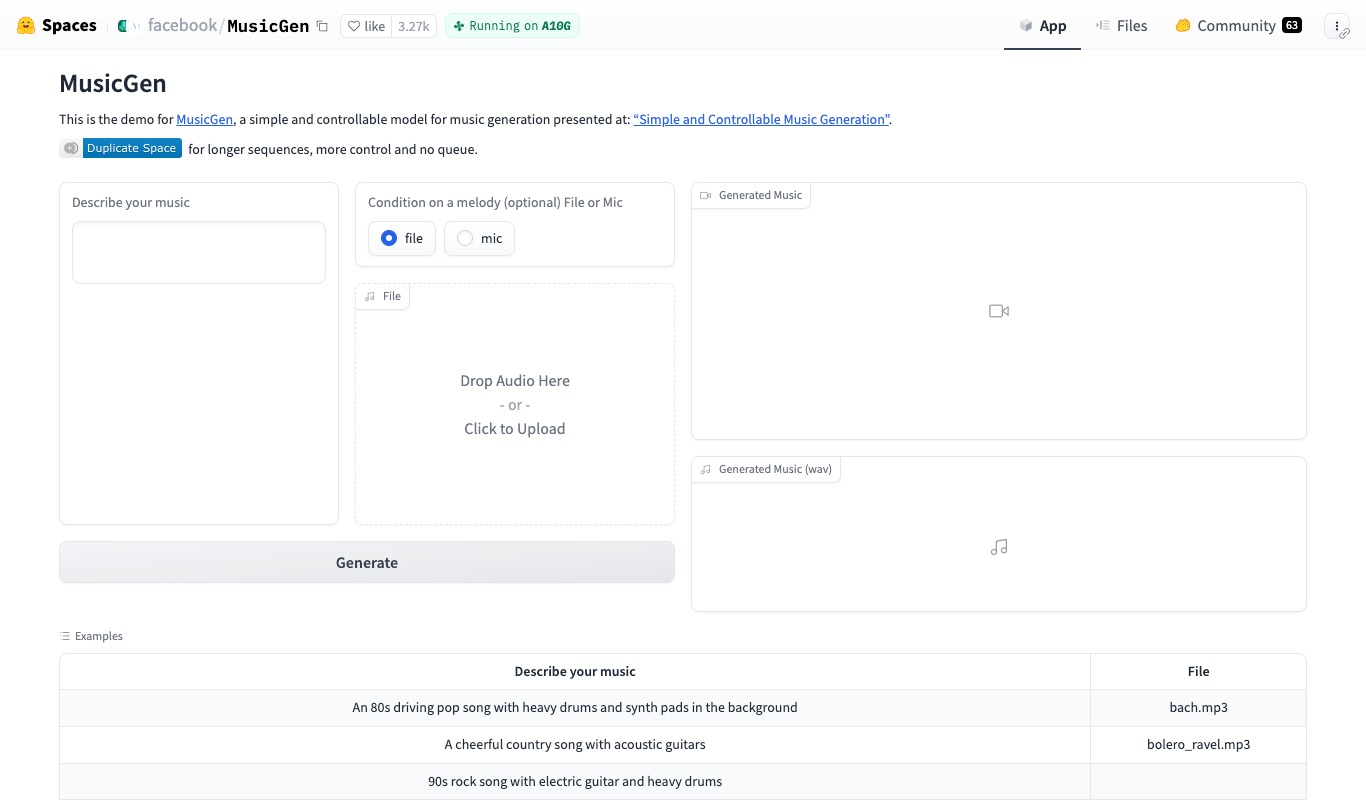Click the Hugging Face Spaces logo
The width and height of the screenshot is (1366, 800).
coord(27,26)
